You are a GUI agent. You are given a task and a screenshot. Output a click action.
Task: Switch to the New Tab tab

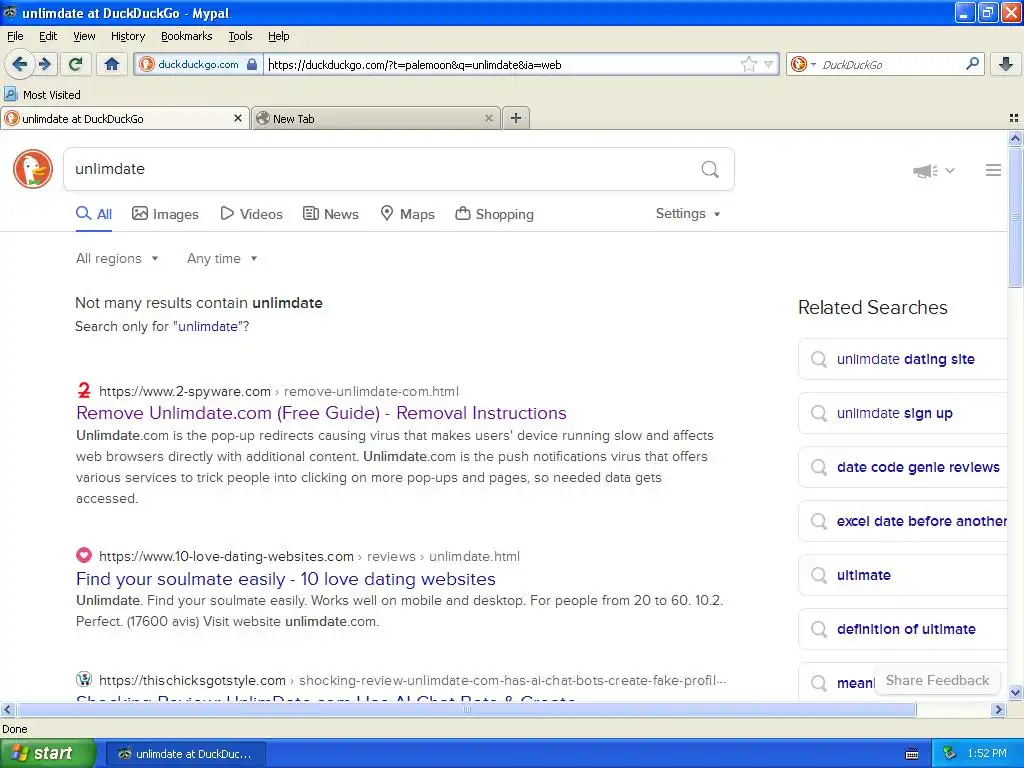[x=376, y=118]
